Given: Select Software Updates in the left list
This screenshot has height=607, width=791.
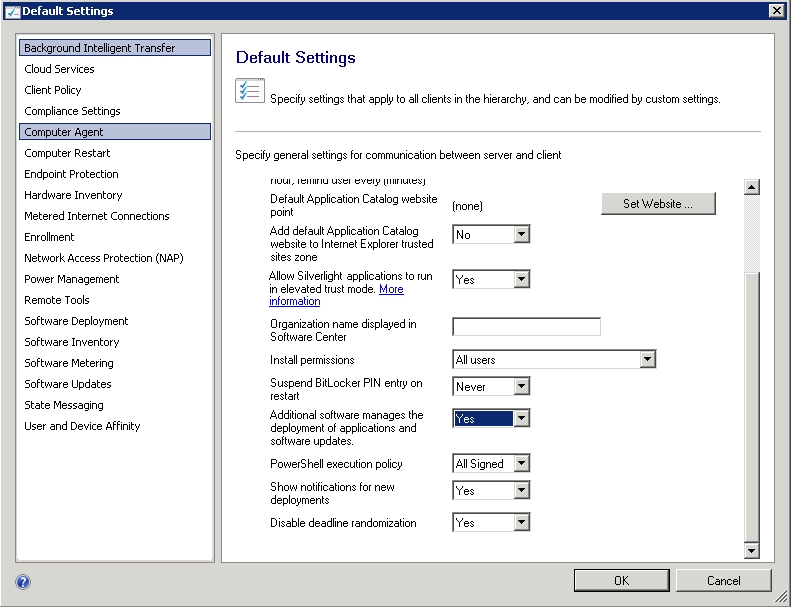Looking at the screenshot, I should pos(68,384).
